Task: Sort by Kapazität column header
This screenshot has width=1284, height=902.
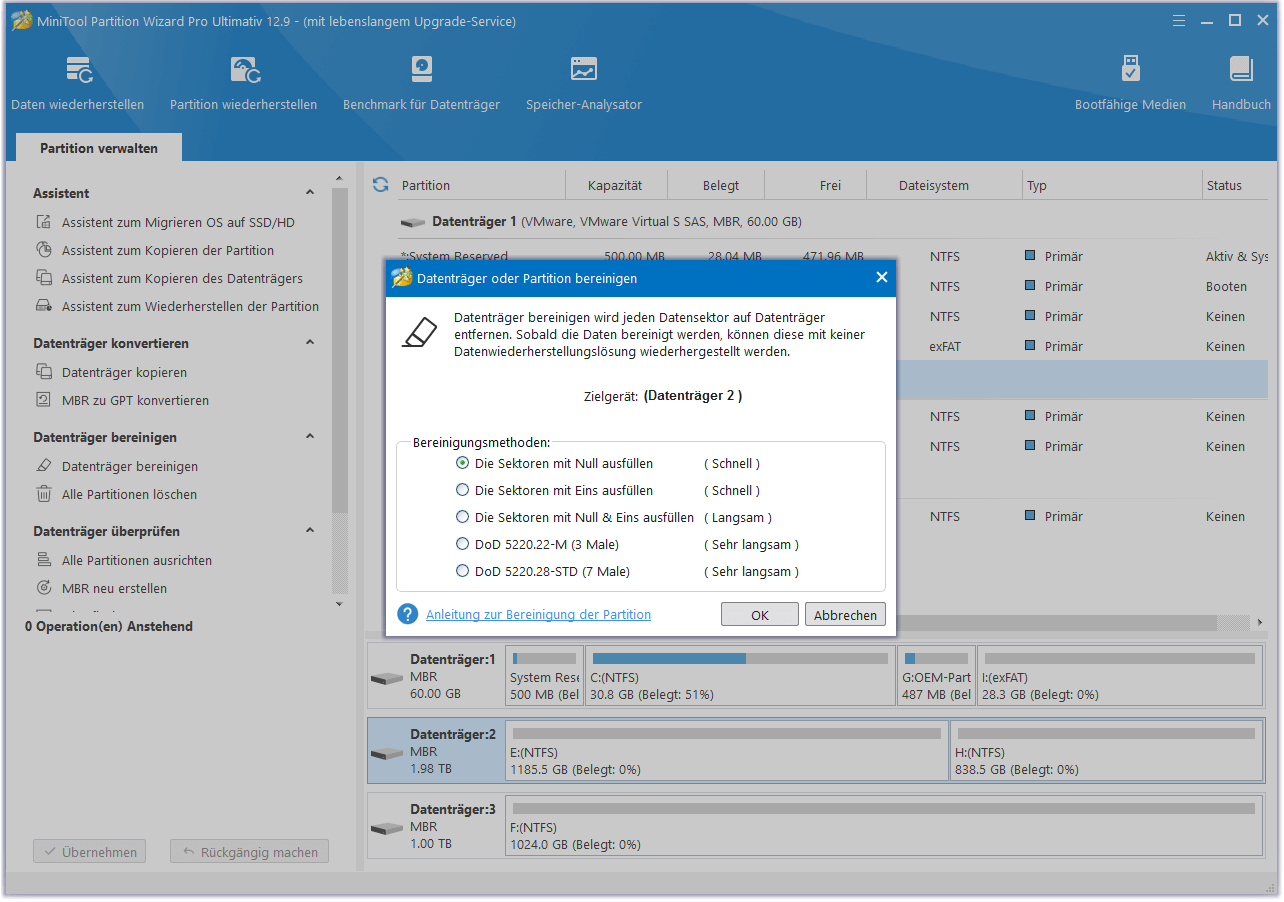Action: tap(615, 186)
